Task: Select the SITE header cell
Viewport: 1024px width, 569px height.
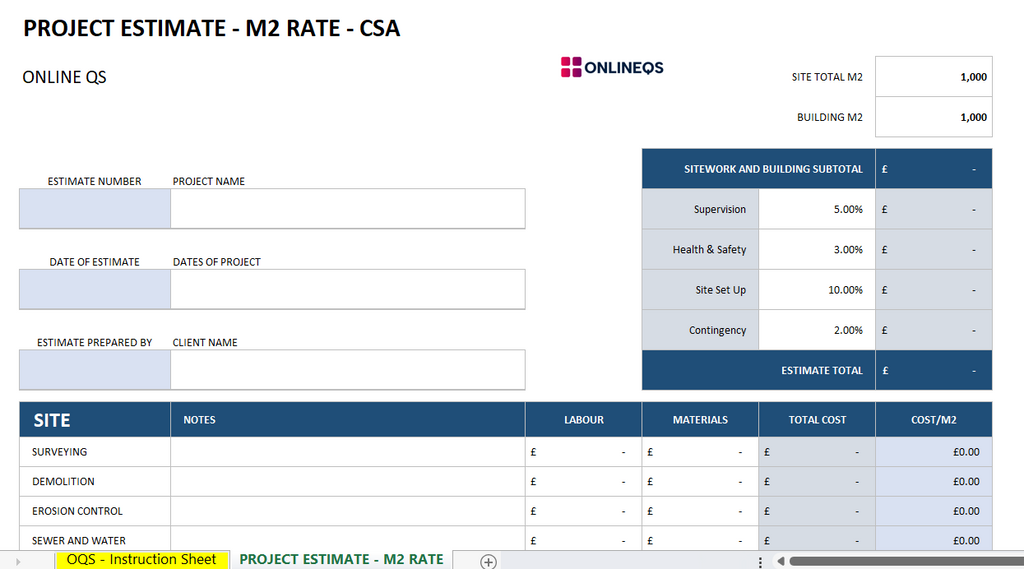Action: [x=95, y=420]
